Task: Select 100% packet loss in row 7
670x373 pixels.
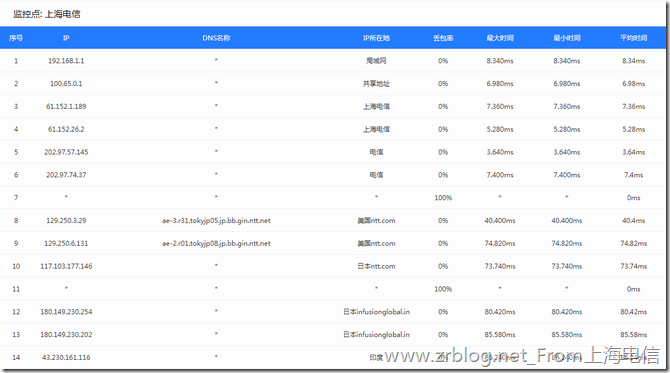Action: pyautogui.click(x=443, y=198)
